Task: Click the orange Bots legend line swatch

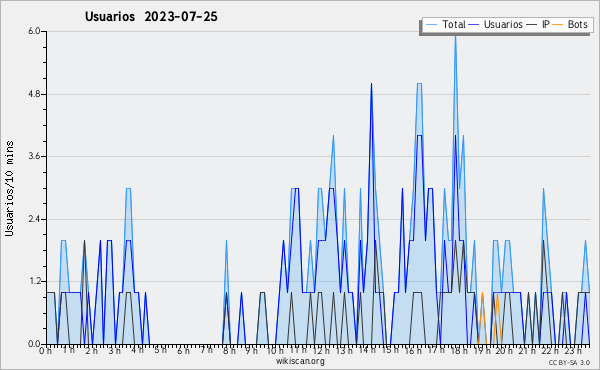Action: 558,25
